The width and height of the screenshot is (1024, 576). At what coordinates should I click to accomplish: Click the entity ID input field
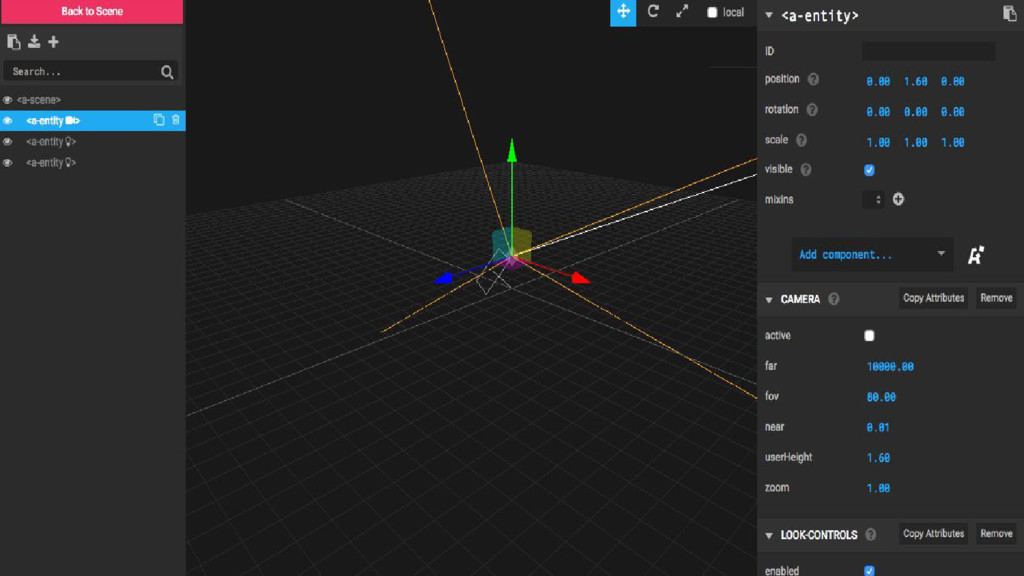click(928, 51)
